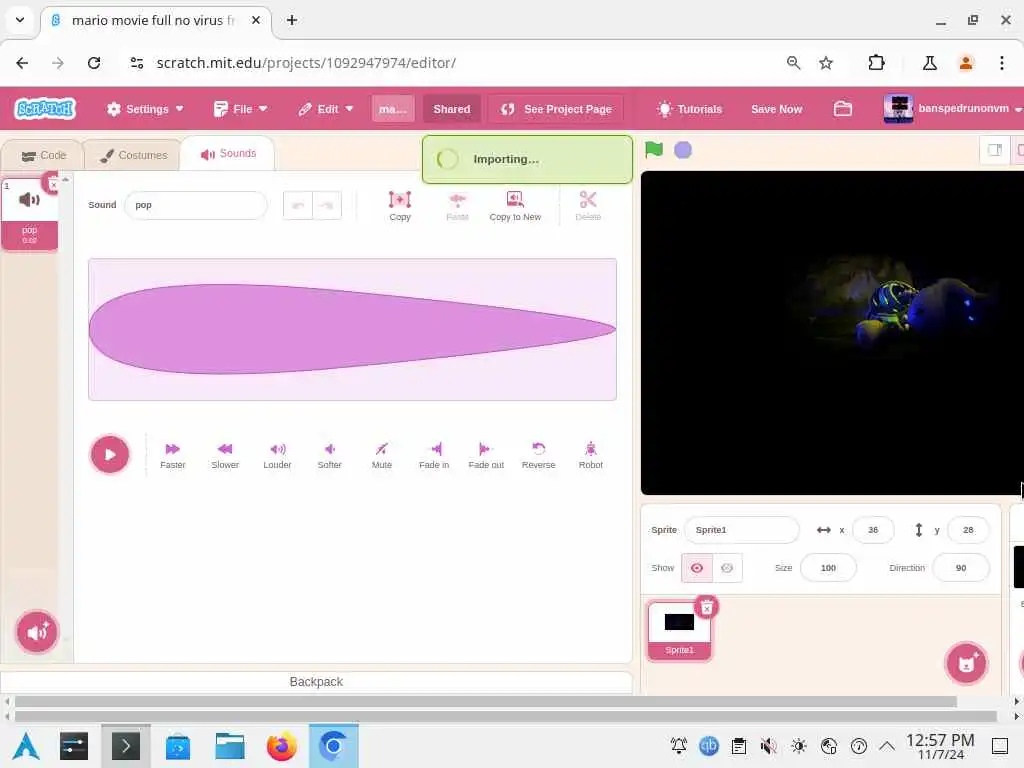Switch to the Costumes tab
This screenshot has width=1024, height=768.
pyautogui.click(x=133, y=155)
